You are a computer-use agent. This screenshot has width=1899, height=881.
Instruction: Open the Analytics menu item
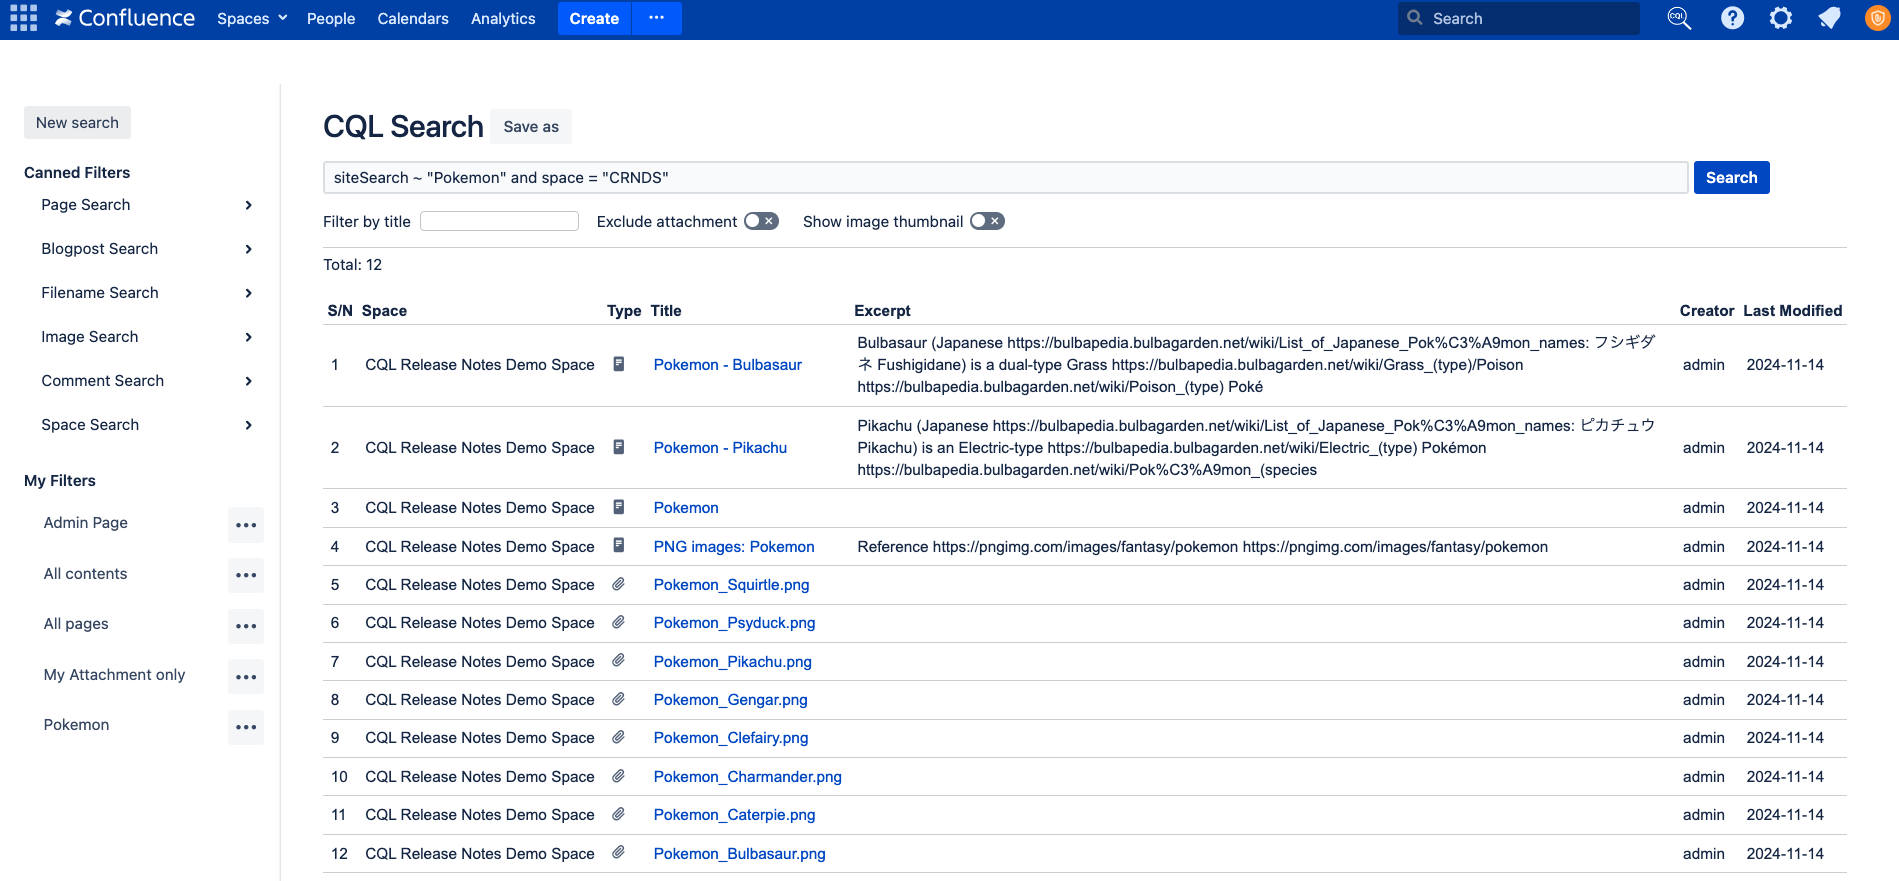click(503, 18)
